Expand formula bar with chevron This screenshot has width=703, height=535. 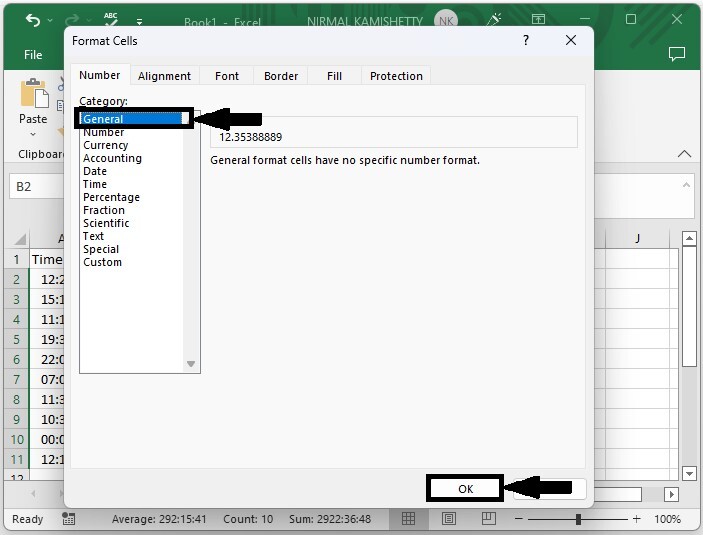(686, 185)
